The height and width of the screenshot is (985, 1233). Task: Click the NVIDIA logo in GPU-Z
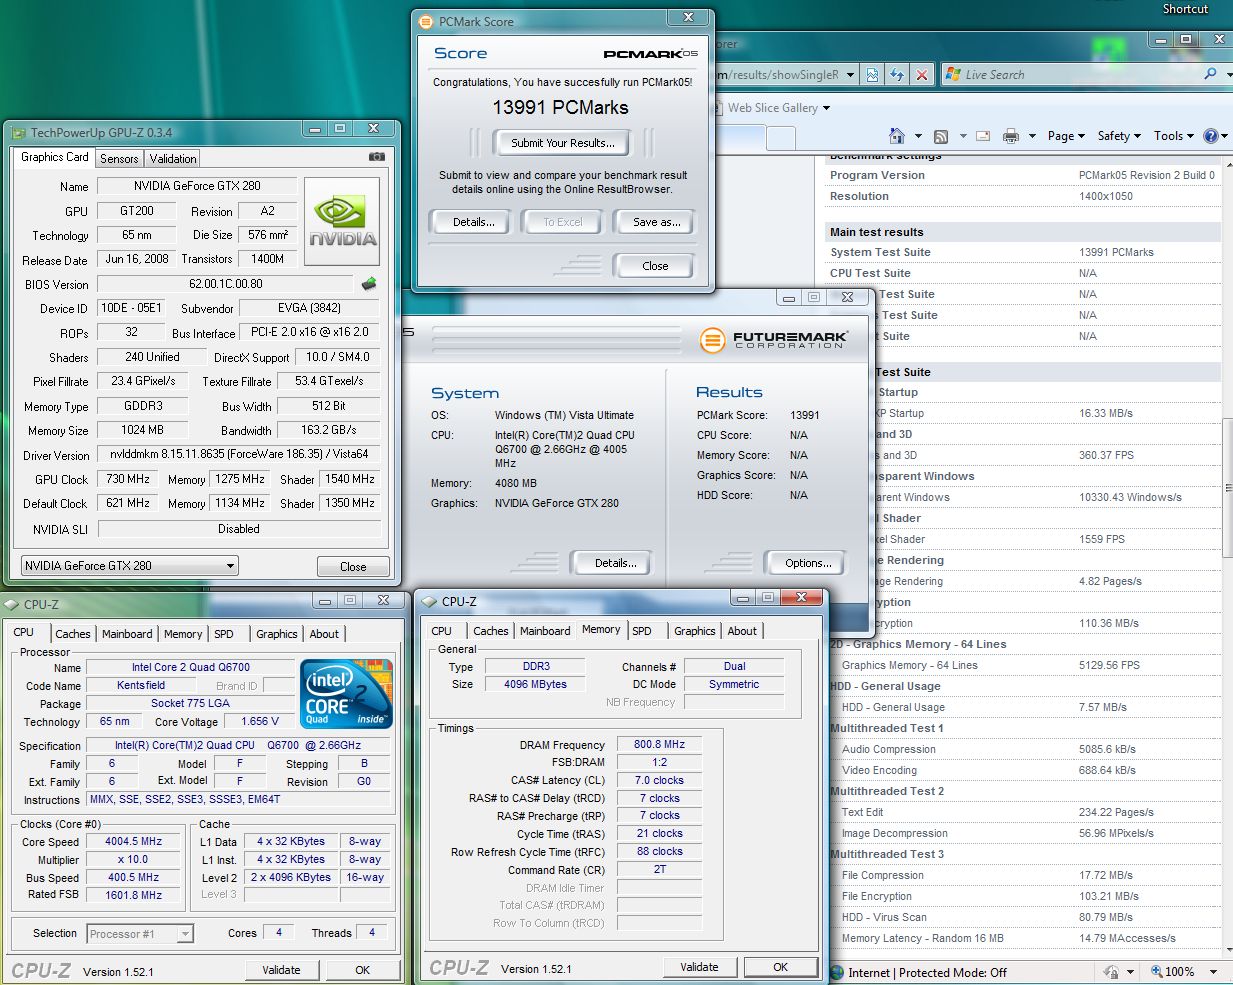(x=342, y=222)
